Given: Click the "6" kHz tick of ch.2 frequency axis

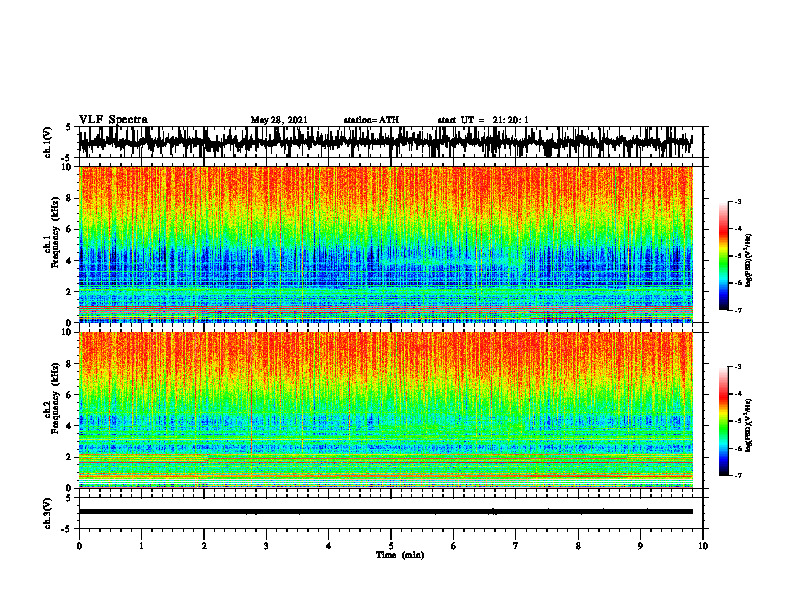Looking at the screenshot, I should pyautogui.click(x=70, y=395).
